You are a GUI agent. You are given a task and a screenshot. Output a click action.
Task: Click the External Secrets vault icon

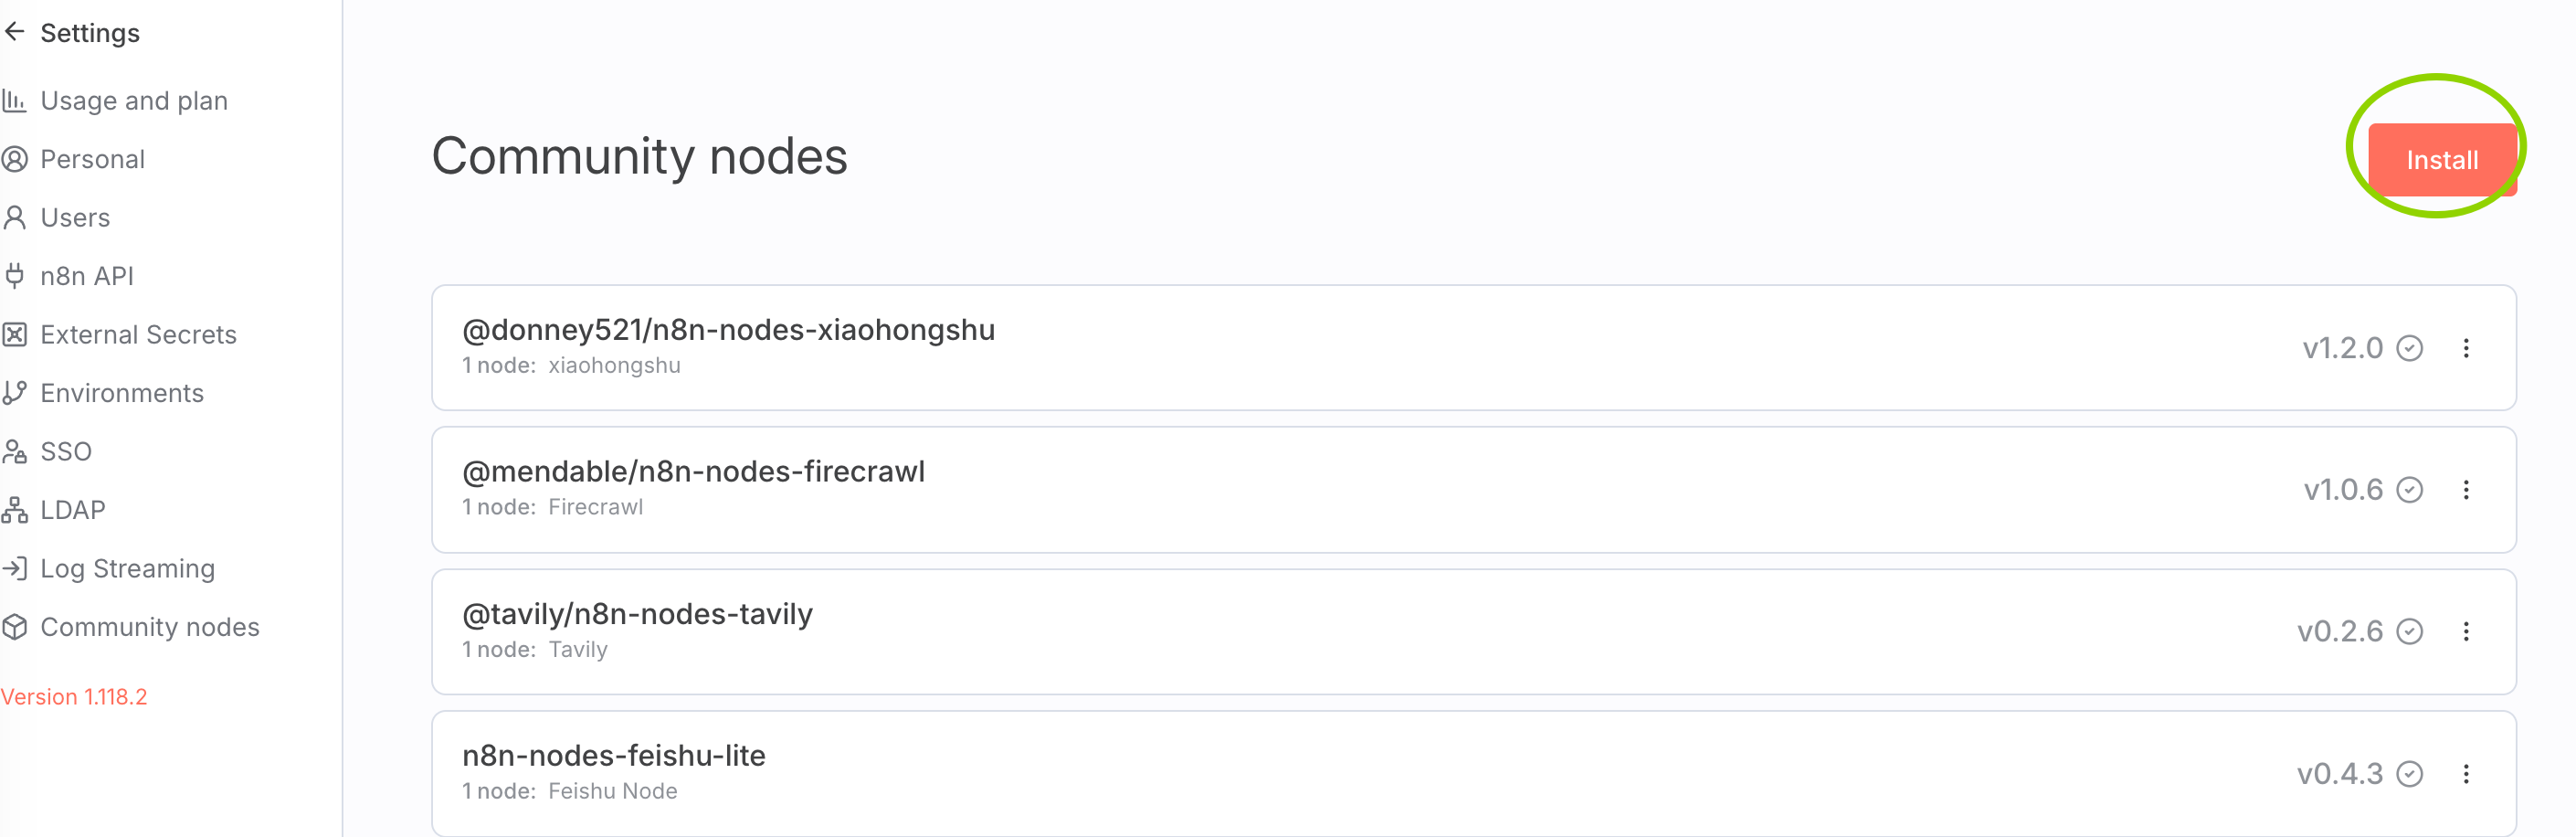pos(15,334)
